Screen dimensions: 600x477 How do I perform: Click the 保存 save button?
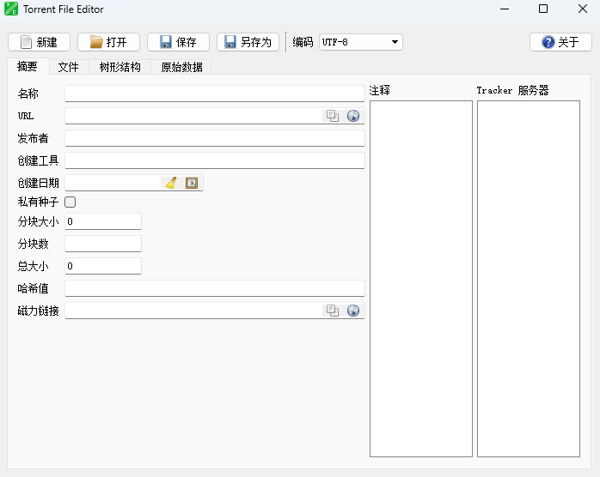pos(178,42)
